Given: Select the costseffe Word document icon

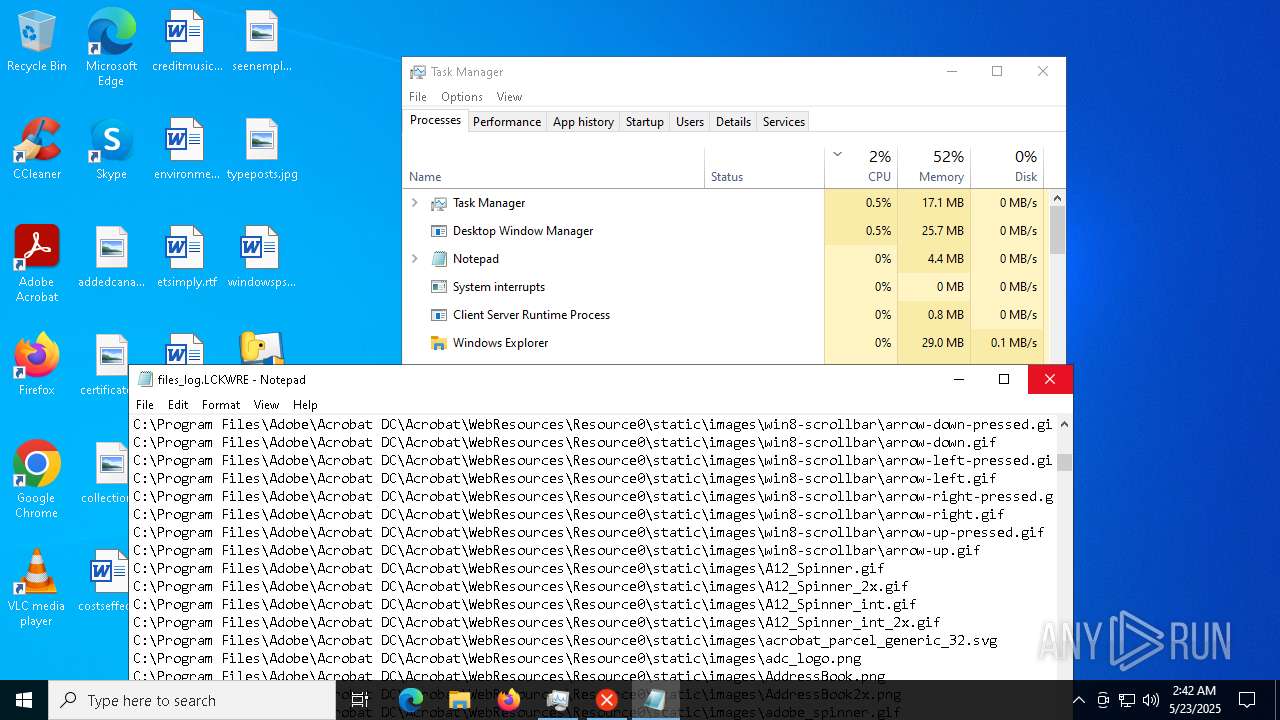Looking at the screenshot, I should pos(106,581).
